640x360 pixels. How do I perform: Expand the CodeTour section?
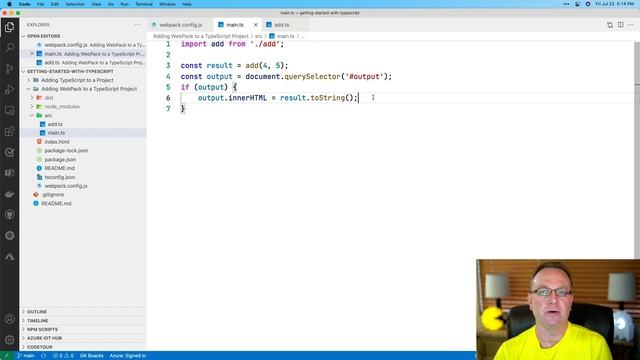40,347
